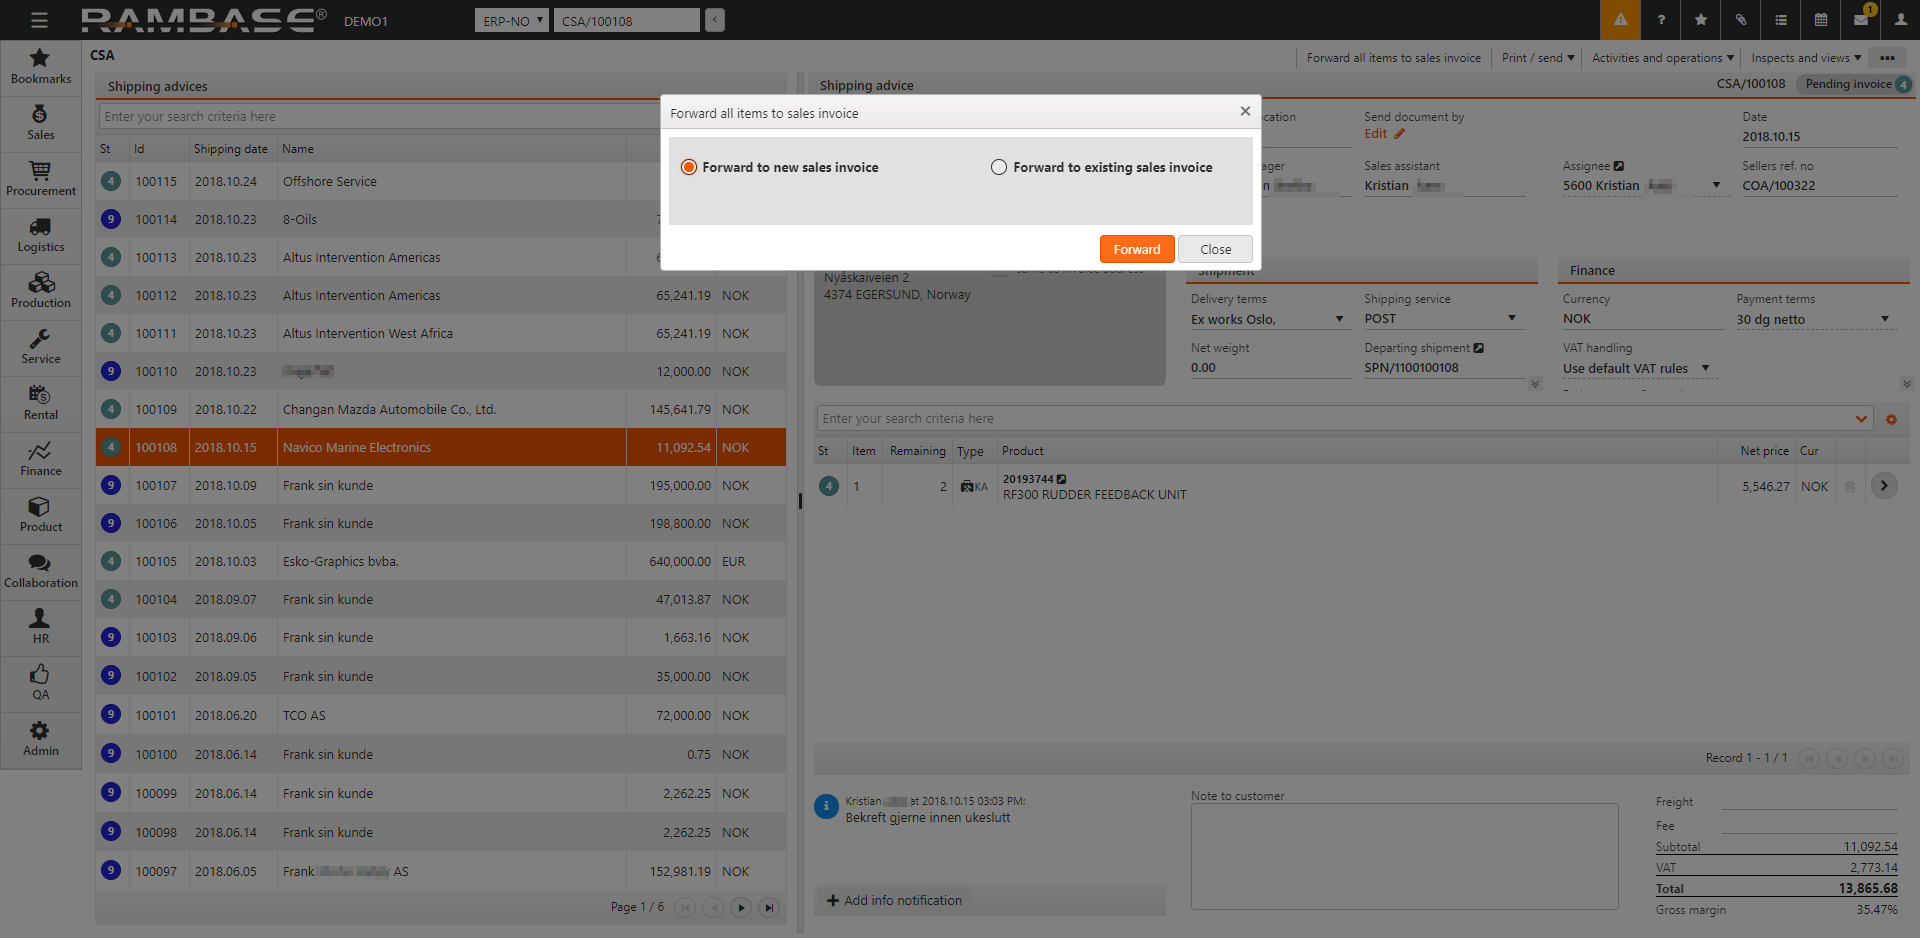The width and height of the screenshot is (1920, 938).
Task: Open the Logistics module icon
Action: pyautogui.click(x=40, y=234)
